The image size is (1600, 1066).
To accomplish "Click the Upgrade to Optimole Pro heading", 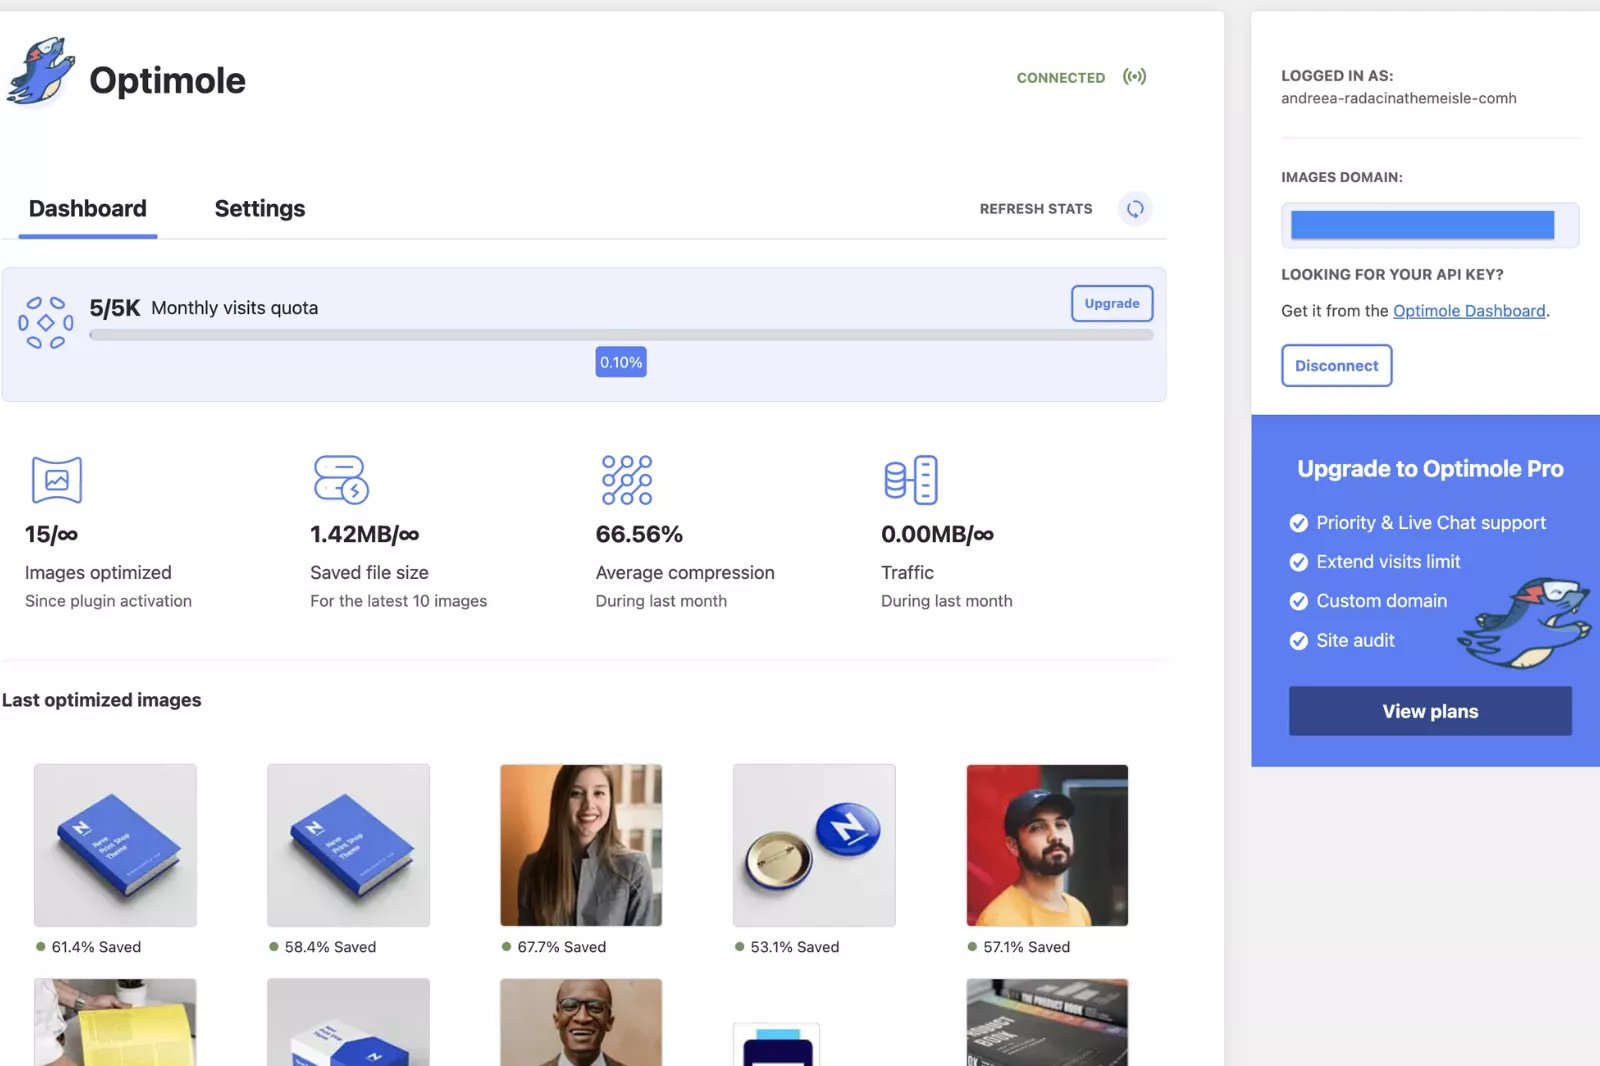I will tap(1430, 469).
